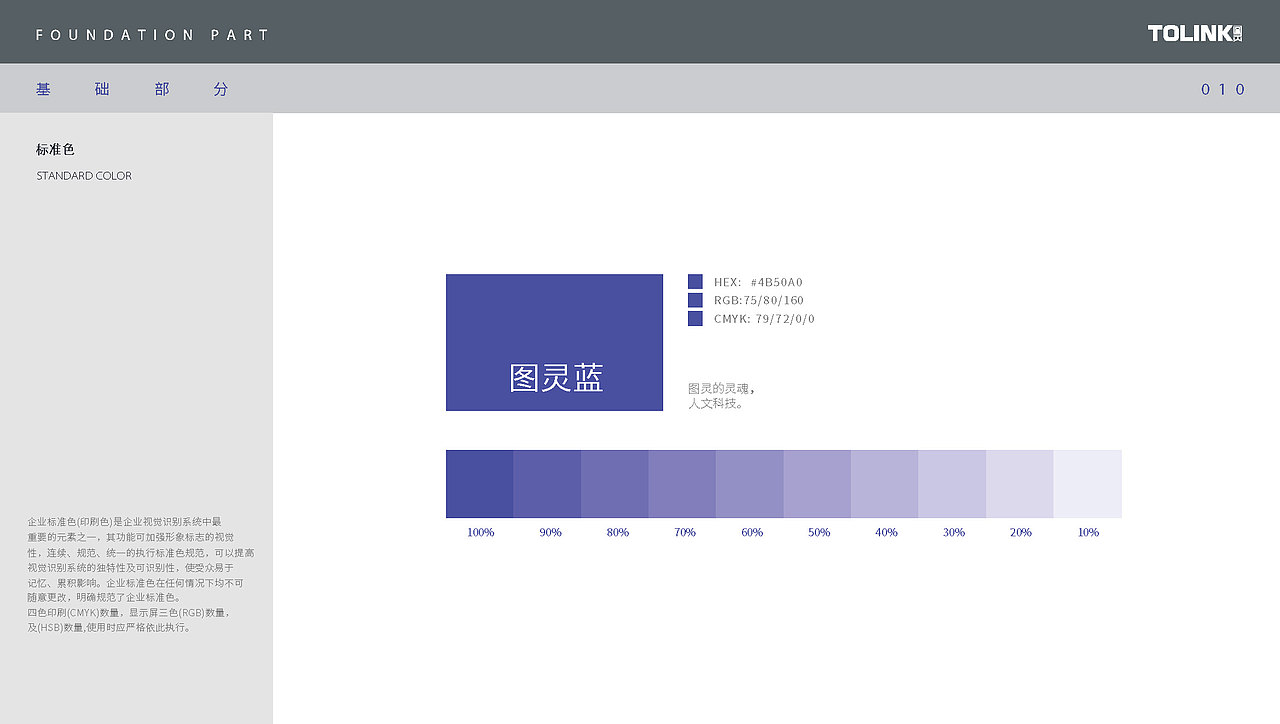Screen dimensions: 1280x724
Task: Click the 70% percentage label
Action: (x=685, y=532)
